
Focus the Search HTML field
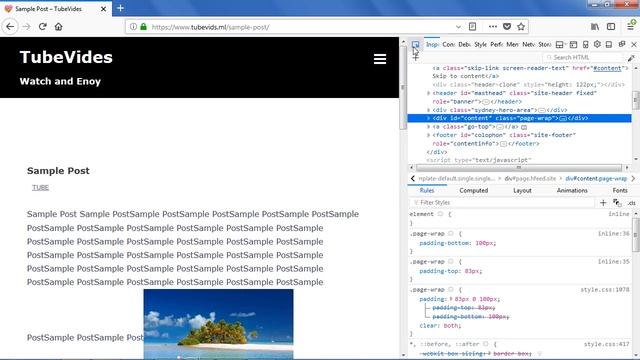582,58
